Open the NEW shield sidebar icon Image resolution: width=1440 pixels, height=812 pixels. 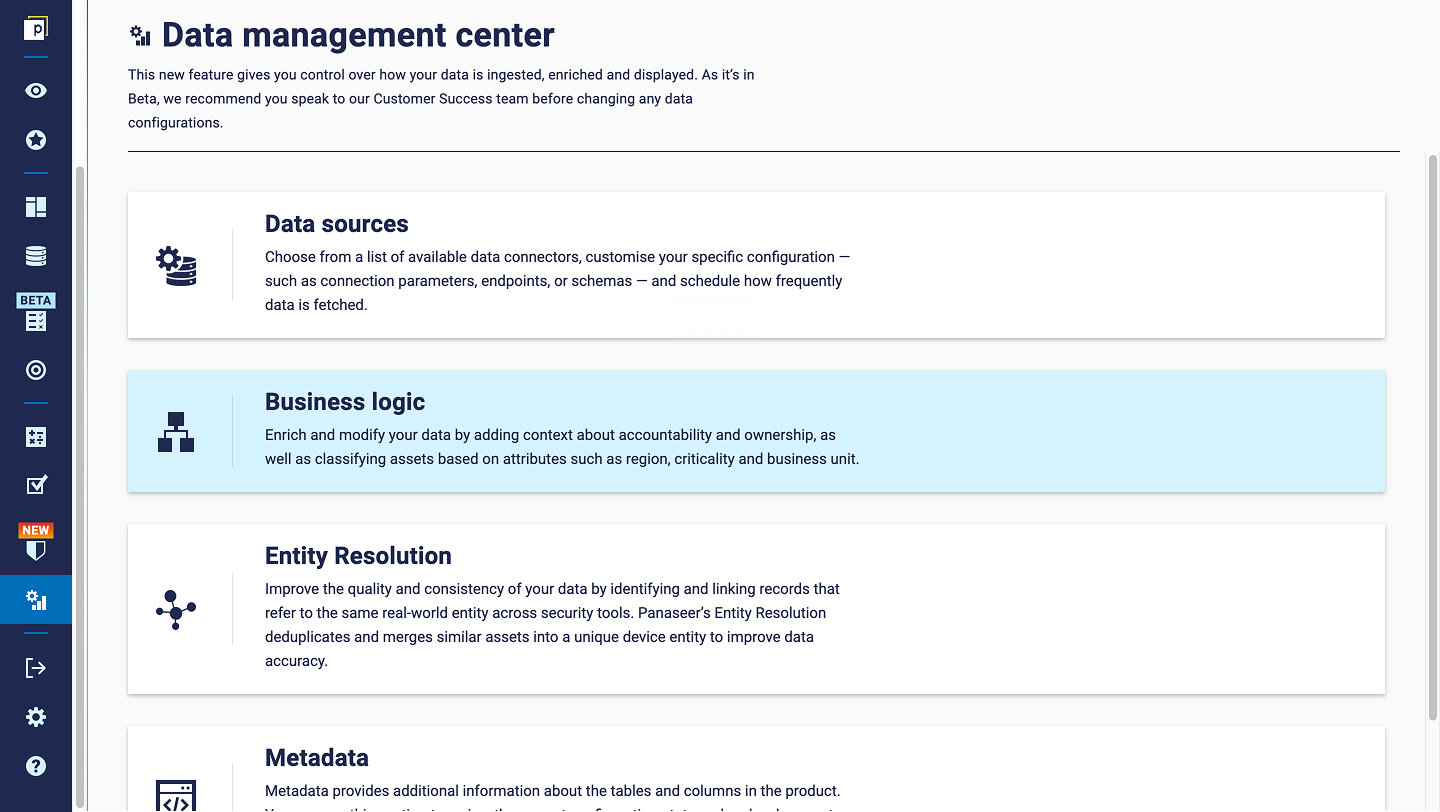coord(36,543)
